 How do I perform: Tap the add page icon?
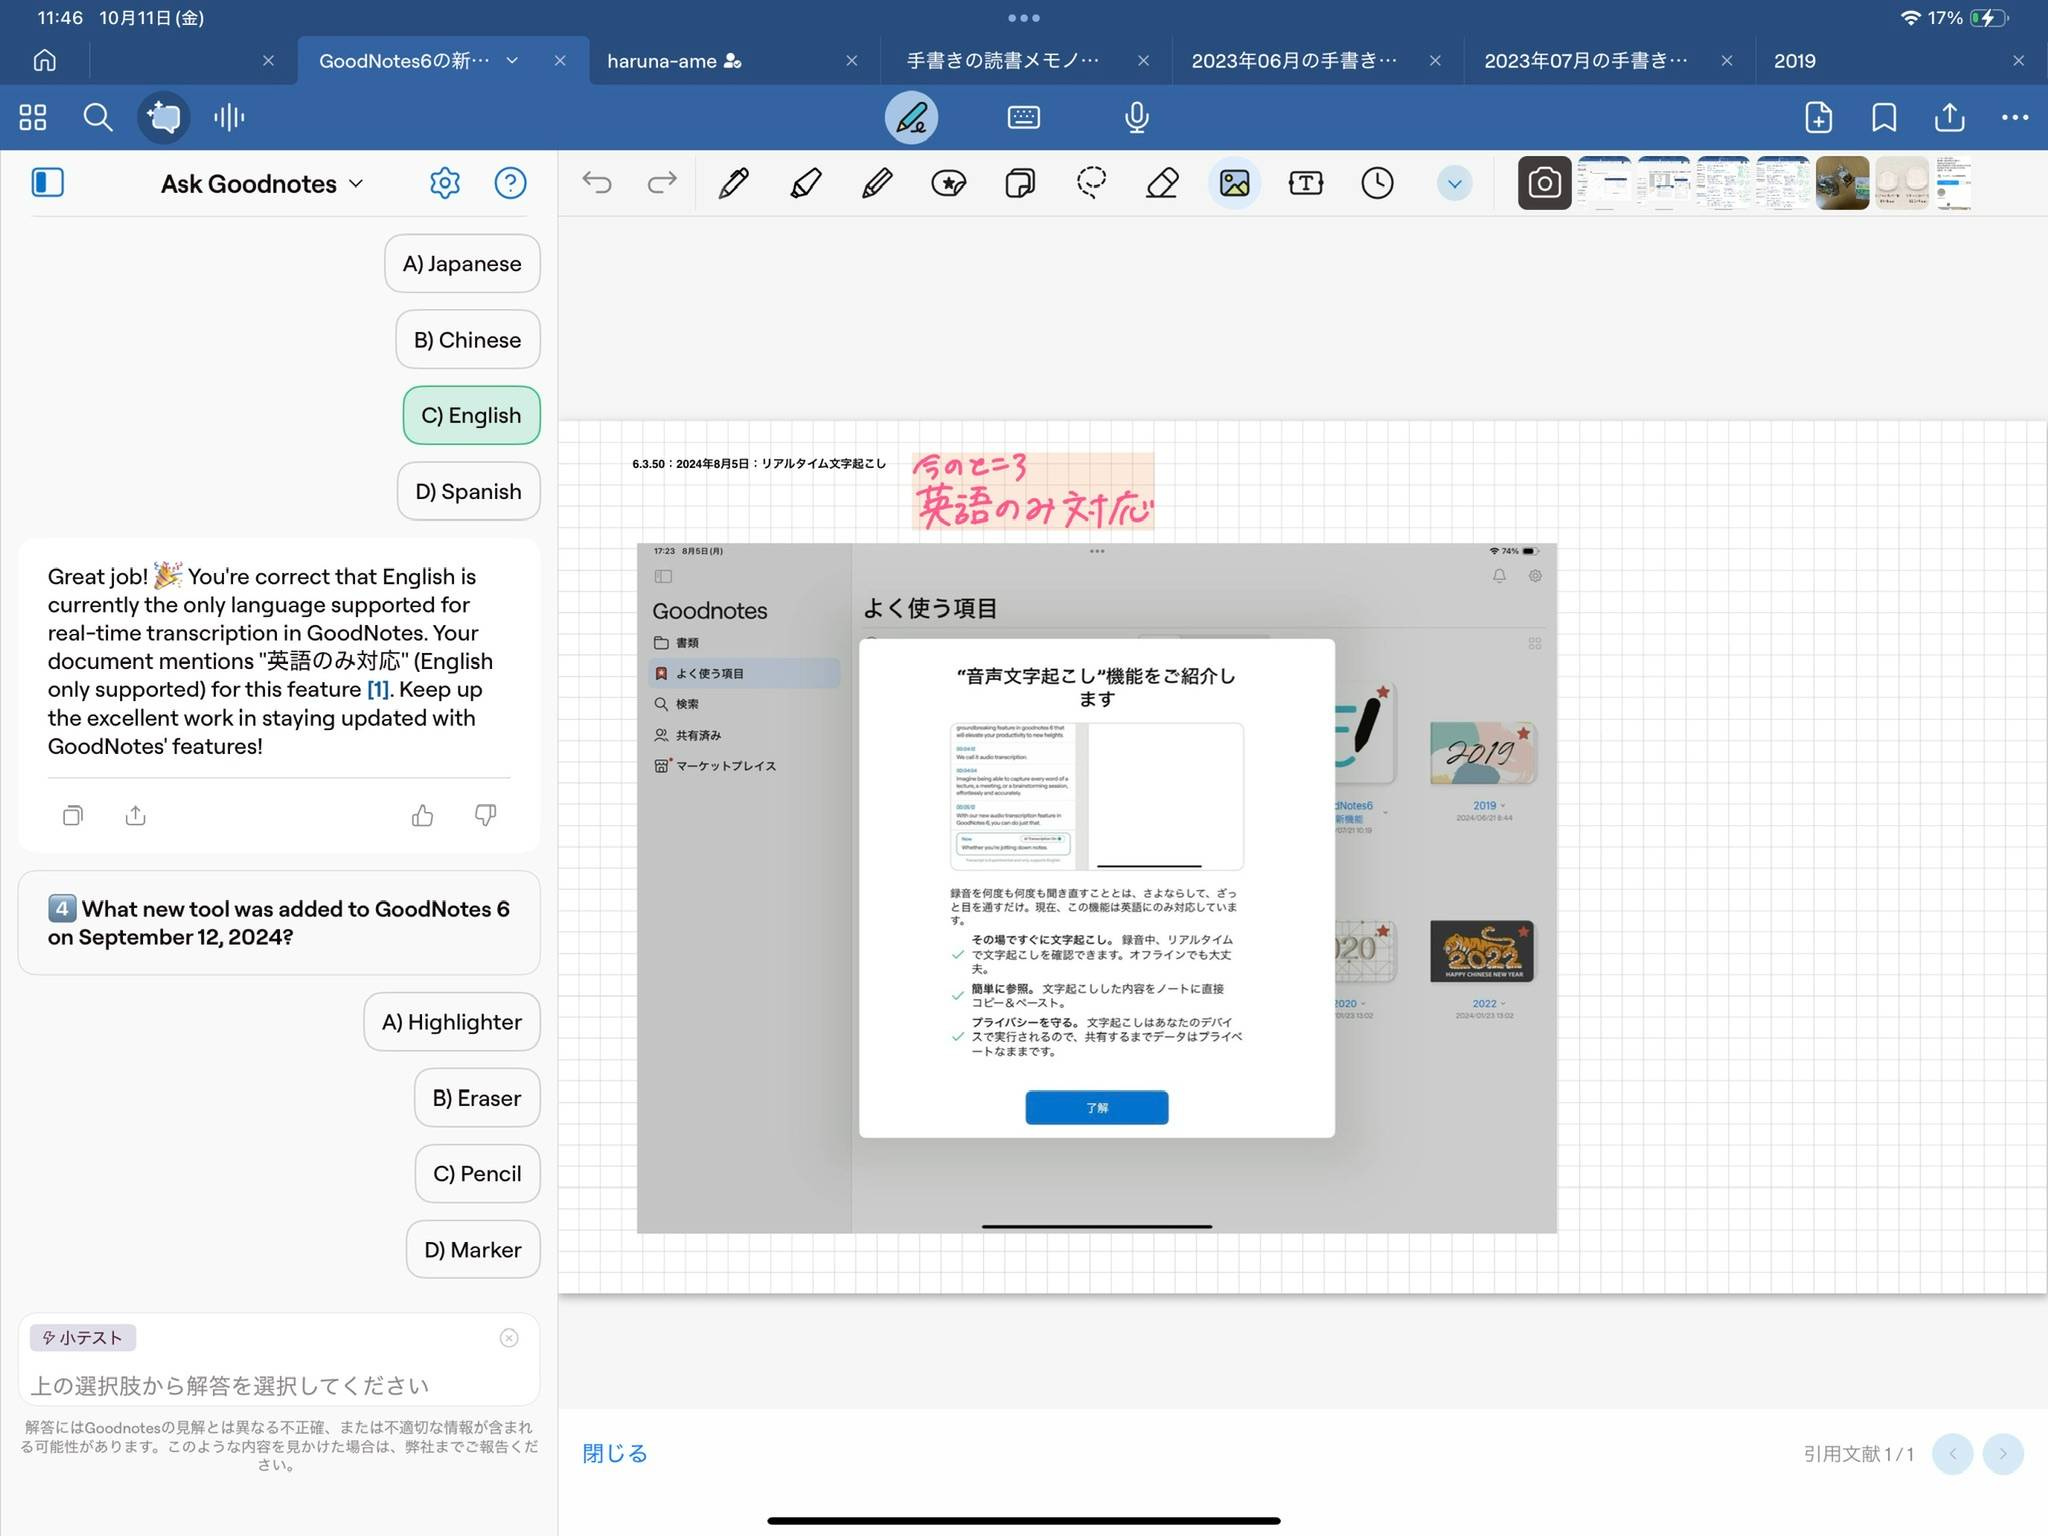pyautogui.click(x=1818, y=117)
